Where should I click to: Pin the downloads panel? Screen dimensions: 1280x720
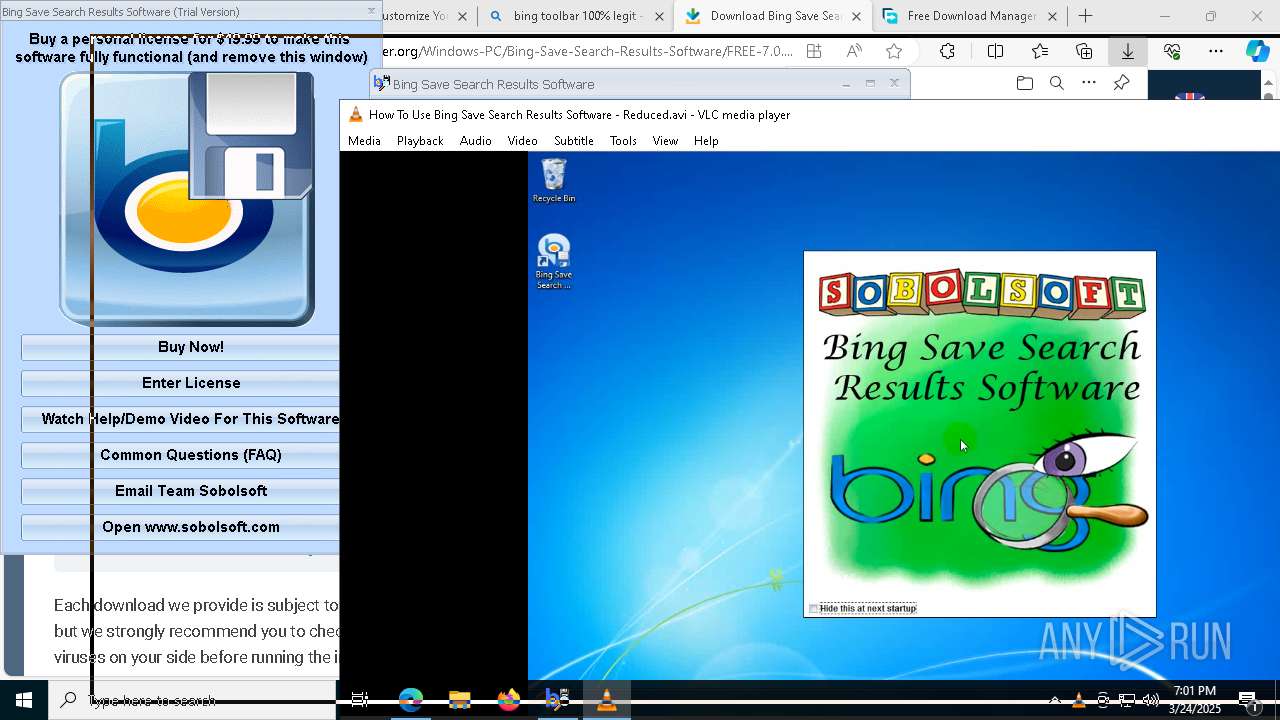pyautogui.click(x=1121, y=84)
